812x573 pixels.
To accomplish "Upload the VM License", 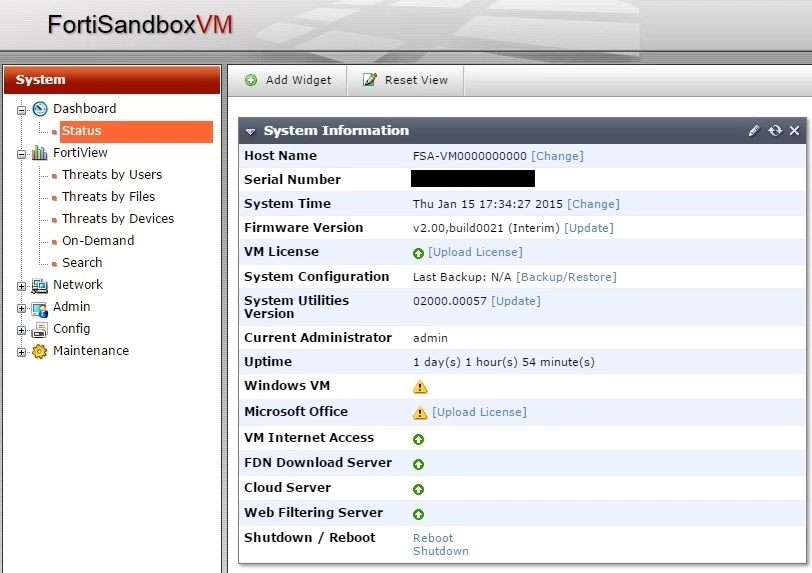I will pyautogui.click(x=475, y=252).
